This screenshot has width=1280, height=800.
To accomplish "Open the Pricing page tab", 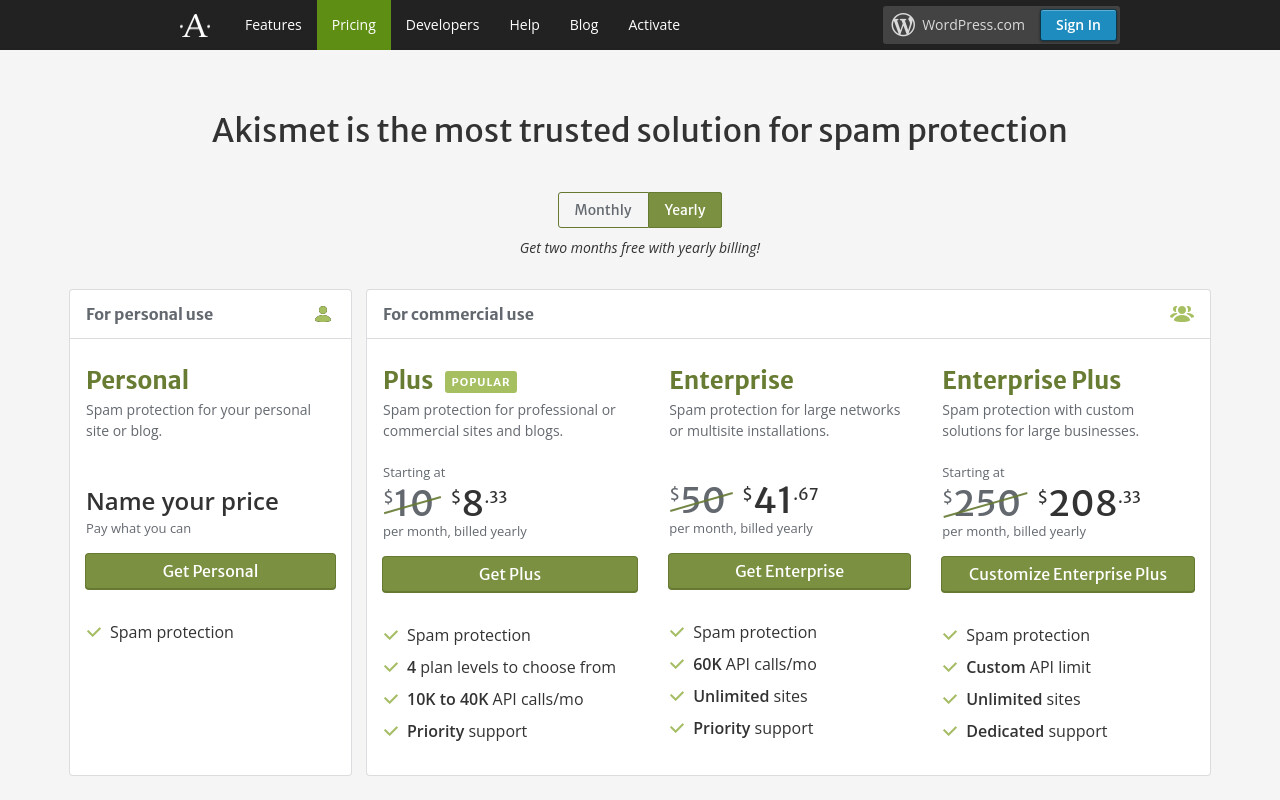I will [x=354, y=25].
